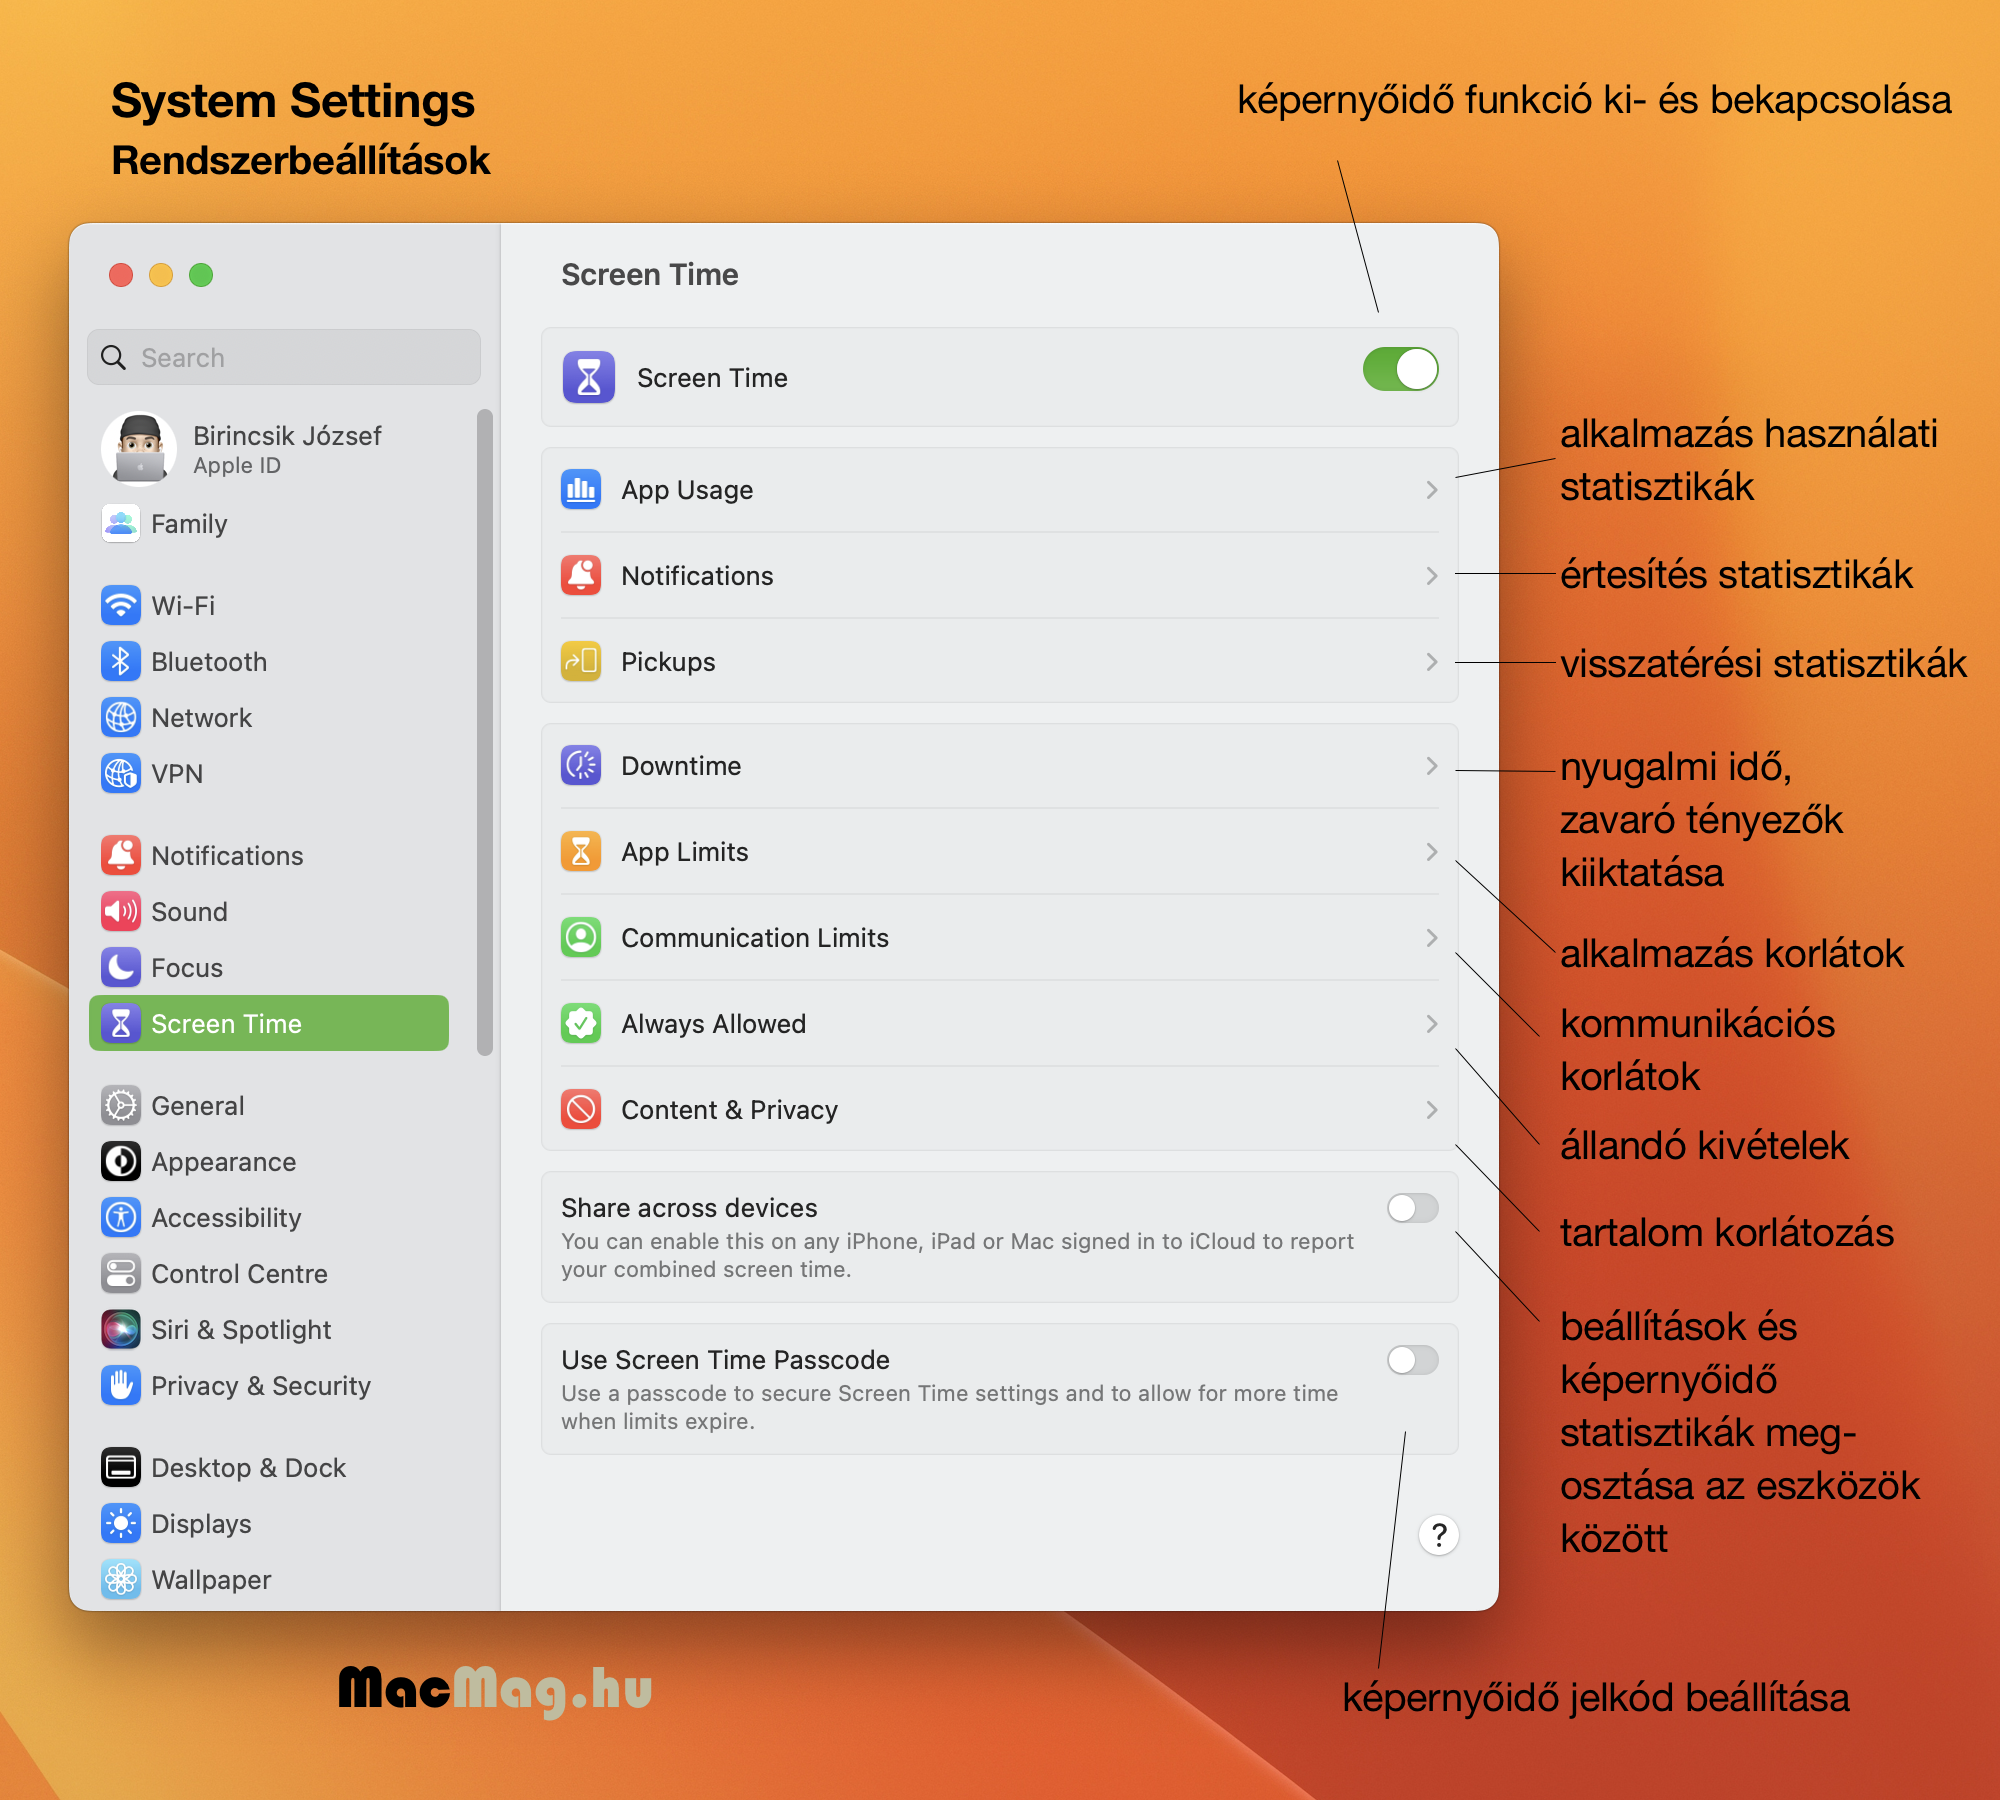Open the App Usage row label
2000x1800 pixels.
tap(687, 490)
